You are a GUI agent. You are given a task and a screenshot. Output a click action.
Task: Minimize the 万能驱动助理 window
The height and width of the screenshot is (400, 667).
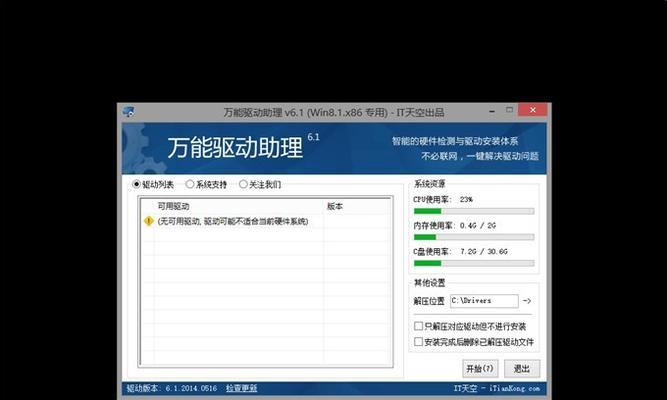pos(492,111)
